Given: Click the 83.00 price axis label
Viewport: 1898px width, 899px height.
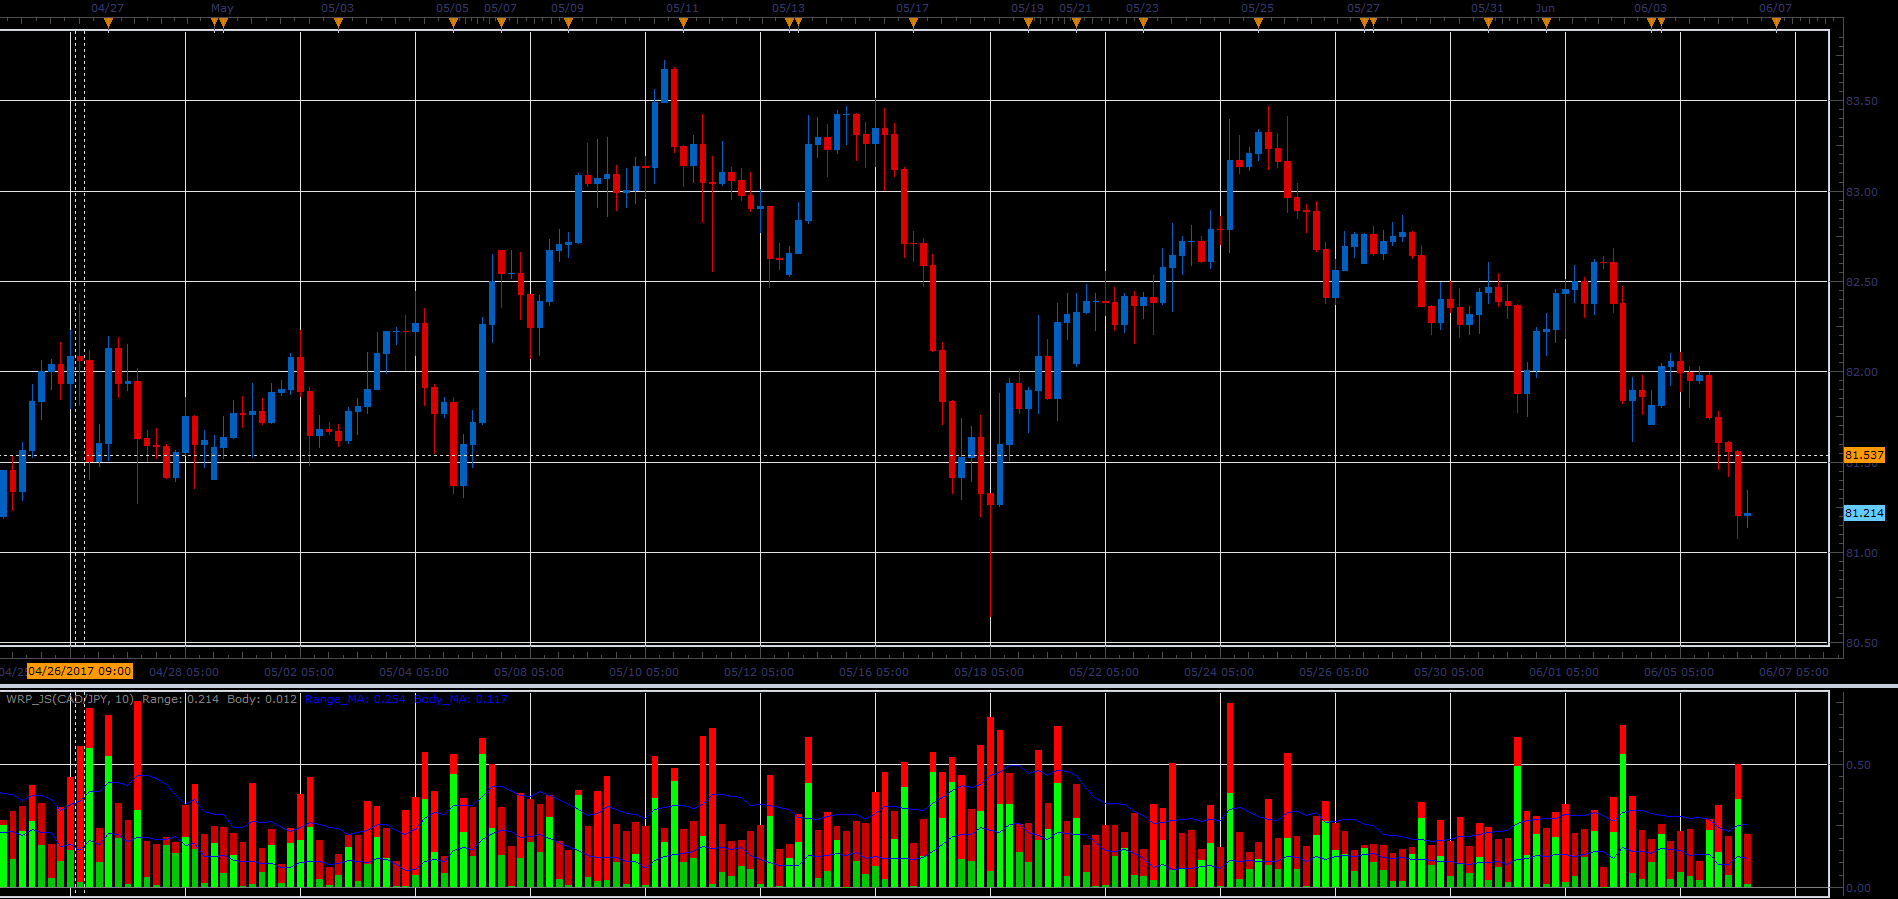Looking at the screenshot, I should pyautogui.click(x=1861, y=192).
